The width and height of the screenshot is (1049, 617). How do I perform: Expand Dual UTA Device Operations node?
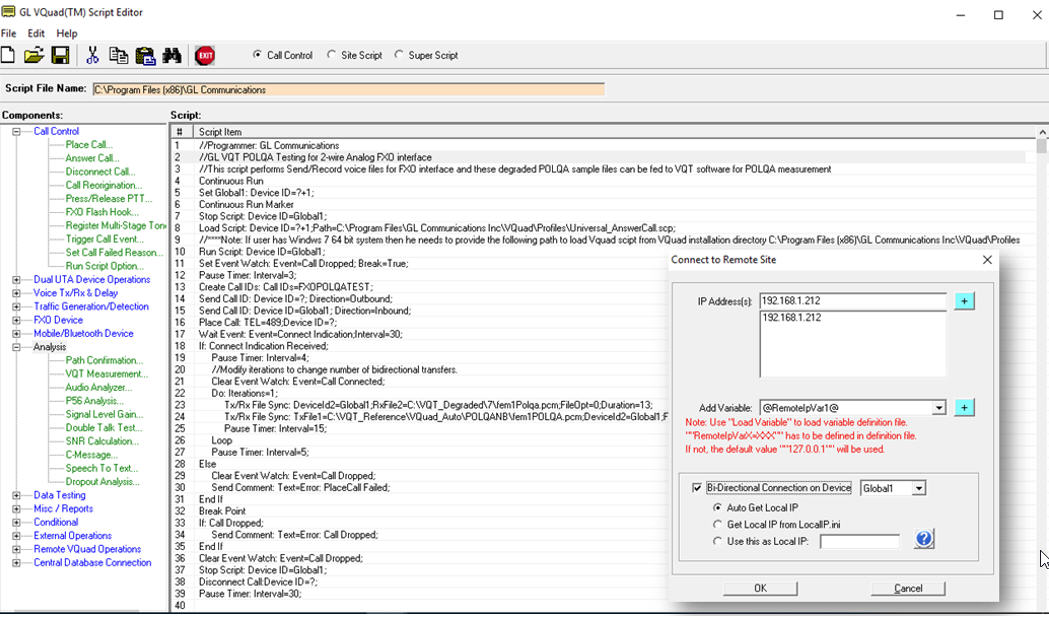17,280
